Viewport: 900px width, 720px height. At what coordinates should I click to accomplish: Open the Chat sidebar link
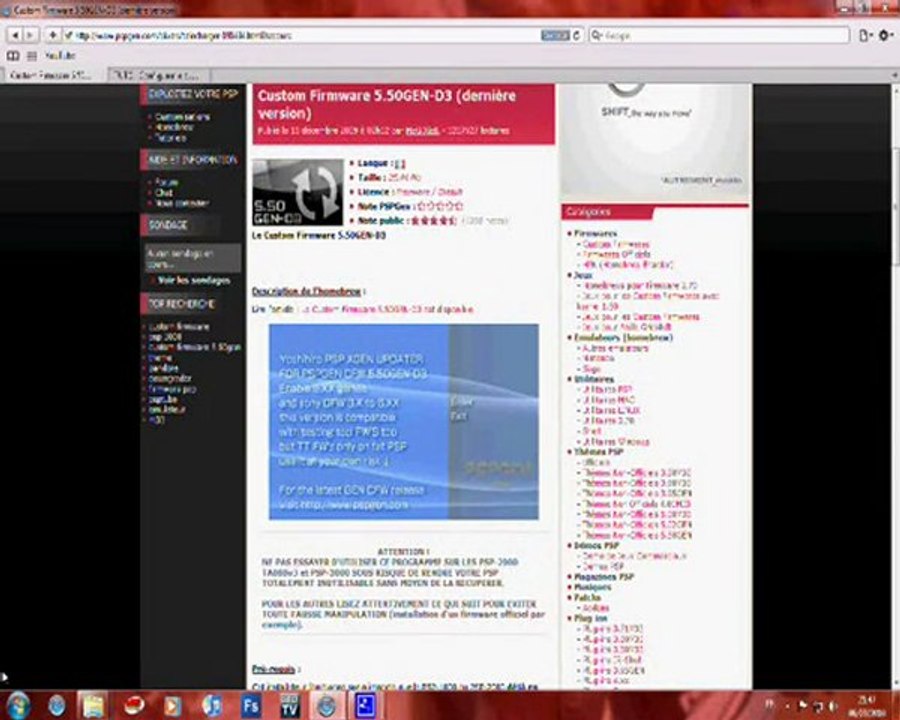click(164, 192)
